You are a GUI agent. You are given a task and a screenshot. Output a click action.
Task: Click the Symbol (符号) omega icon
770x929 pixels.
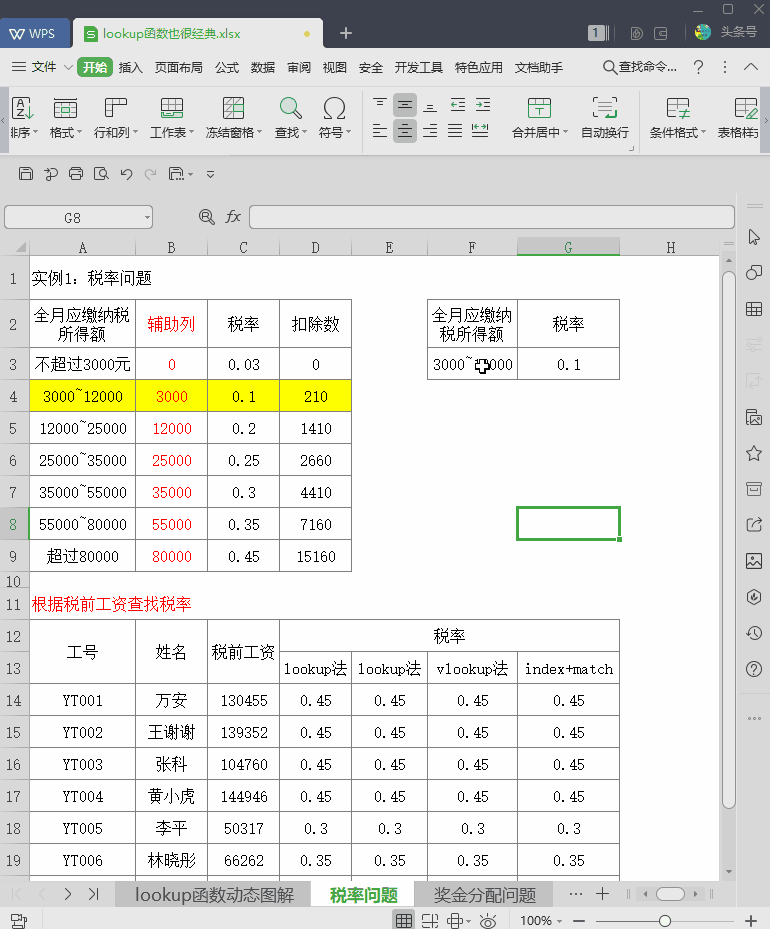334,108
